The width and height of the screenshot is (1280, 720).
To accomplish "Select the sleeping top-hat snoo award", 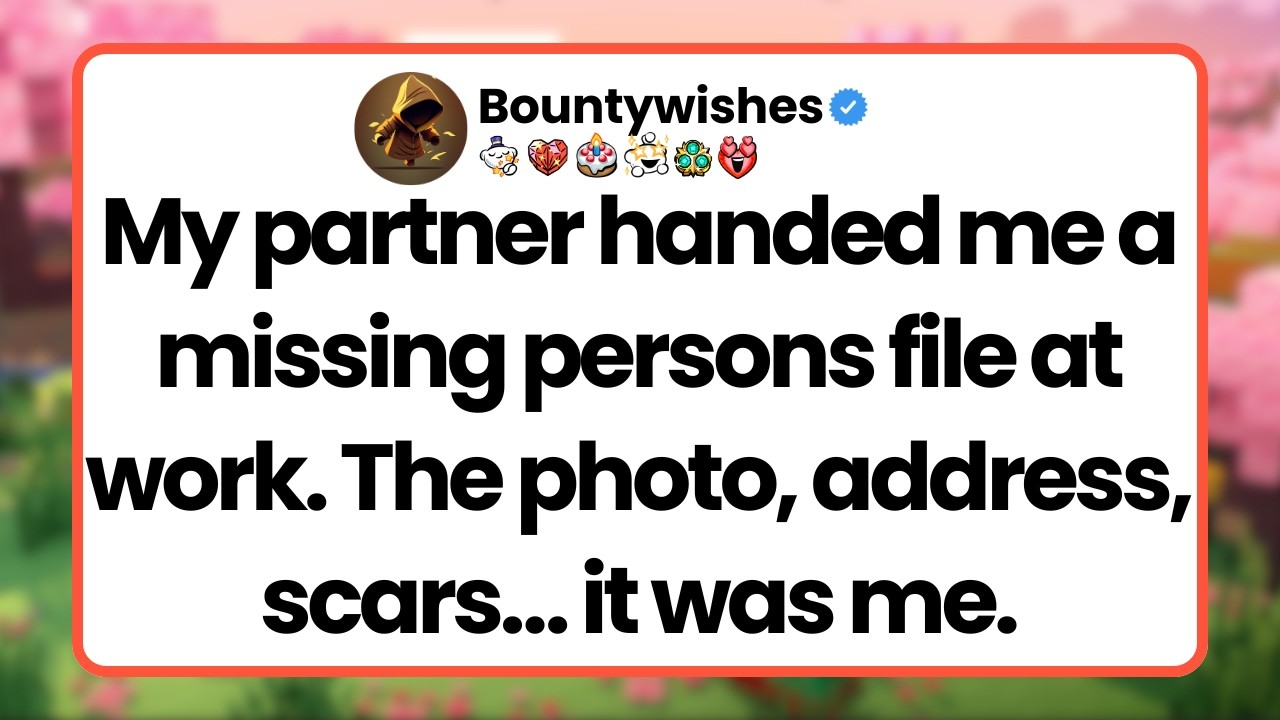I will [x=499, y=155].
